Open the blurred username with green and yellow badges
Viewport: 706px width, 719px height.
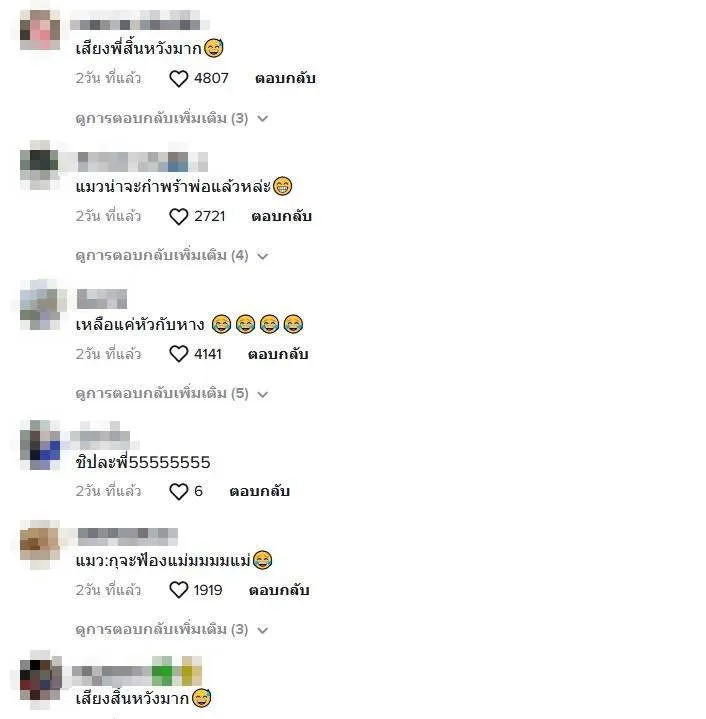click(137, 671)
